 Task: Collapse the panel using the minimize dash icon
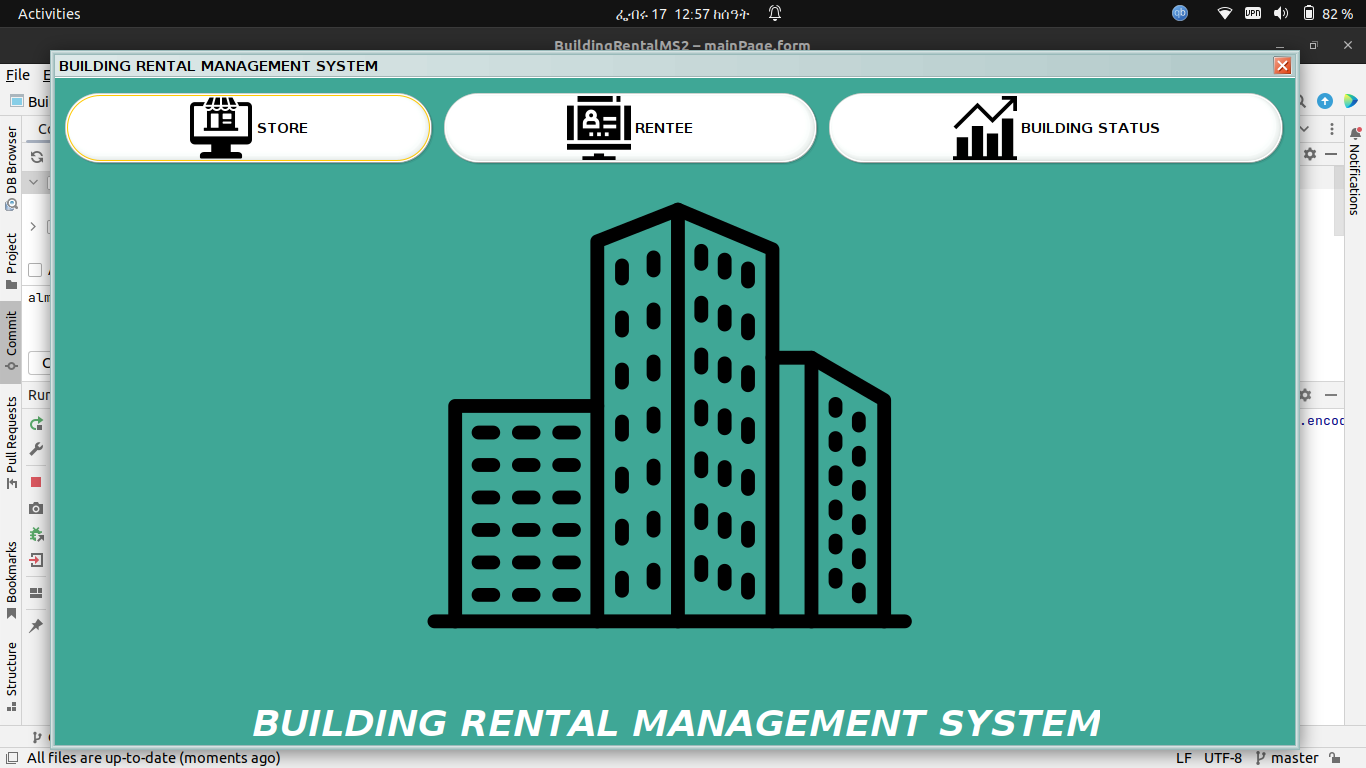tap(1329, 154)
